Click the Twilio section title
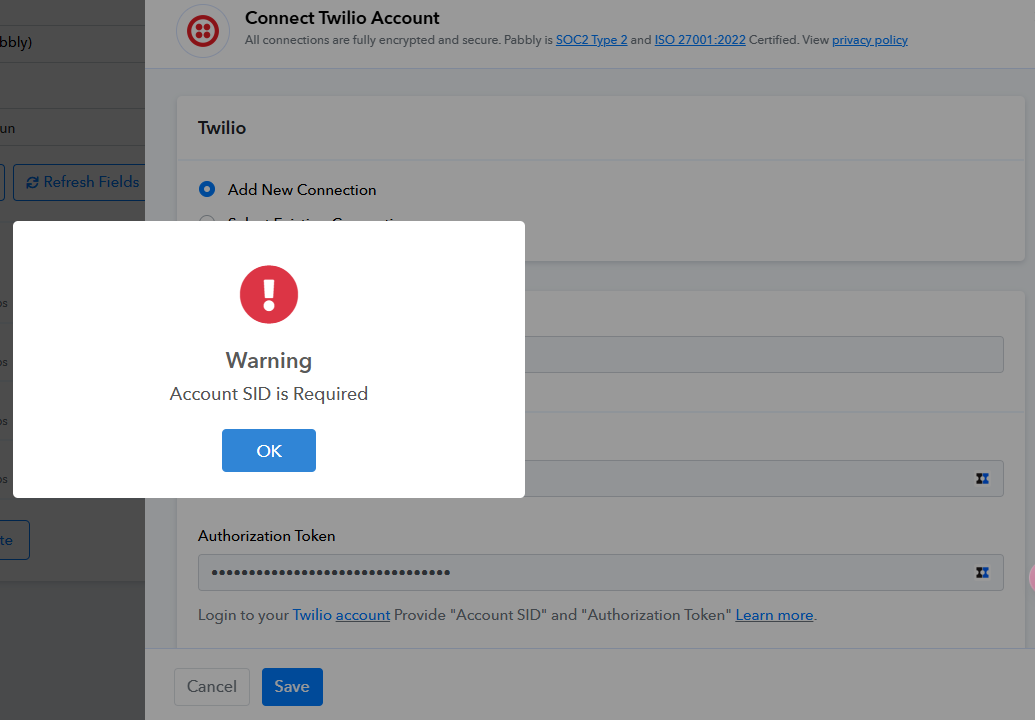Viewport: 1035px width, 720px height. (x=222, y=128)
